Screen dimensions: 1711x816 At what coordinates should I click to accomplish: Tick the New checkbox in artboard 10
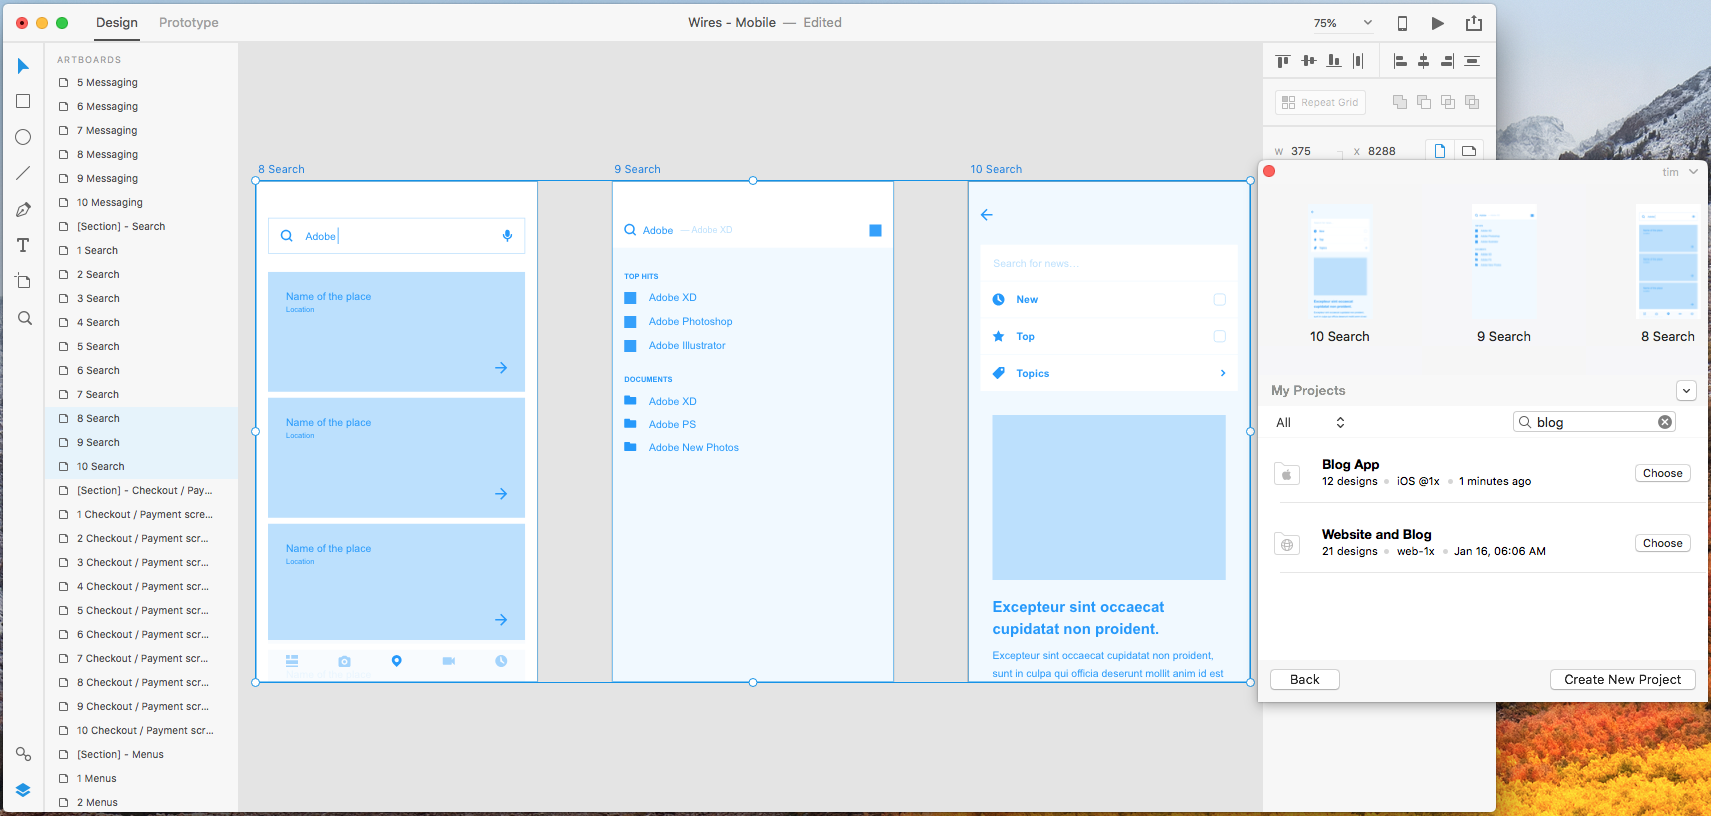coord(1219,300)
